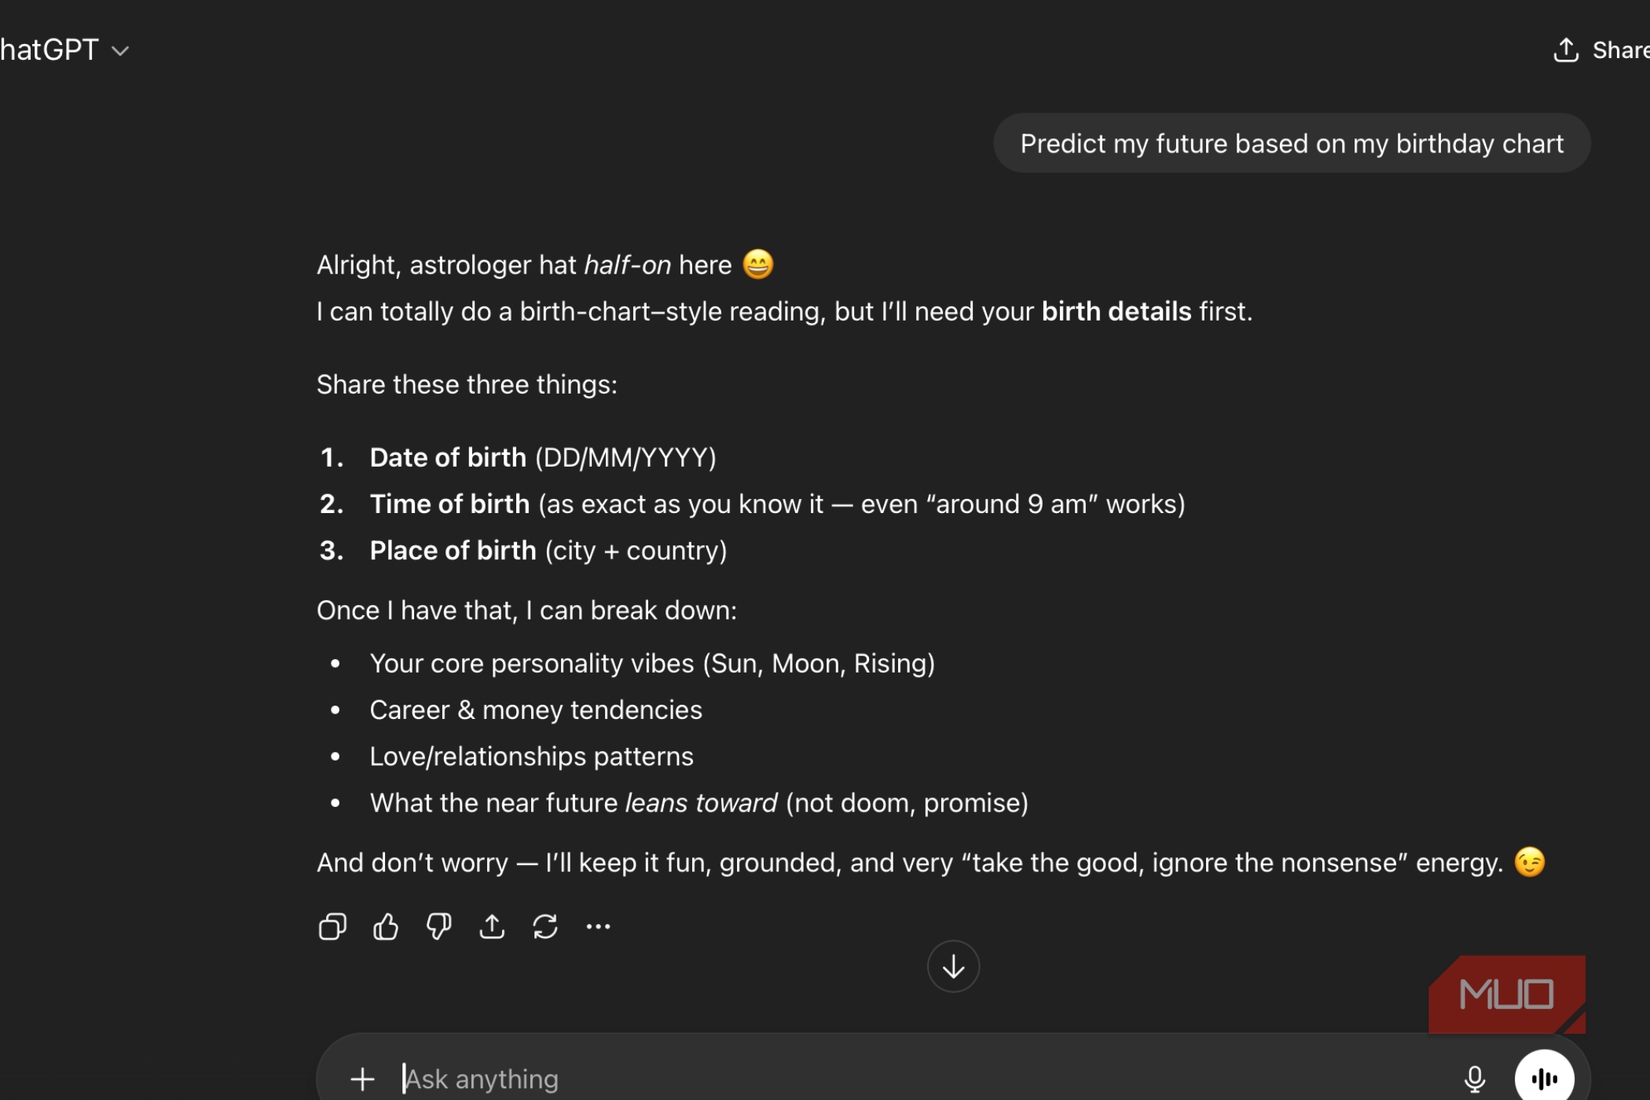Regenerate the response

545,927
